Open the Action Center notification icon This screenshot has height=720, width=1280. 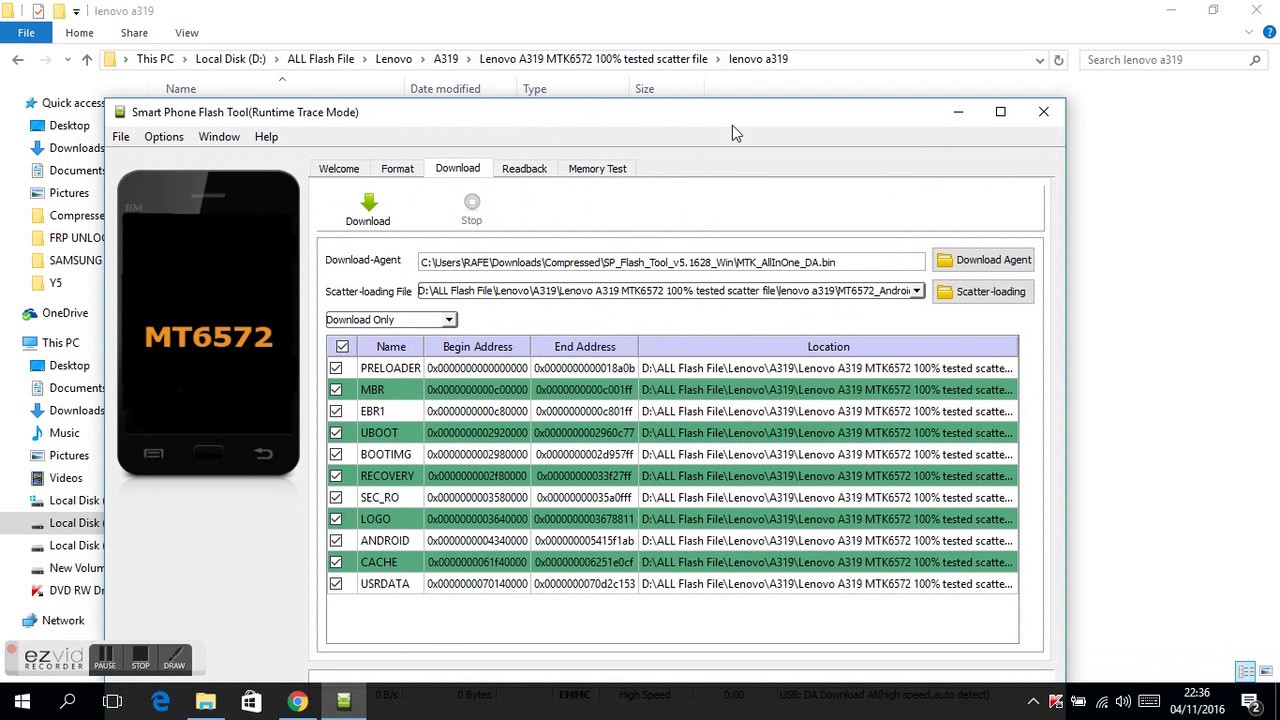pos(1250,702)
